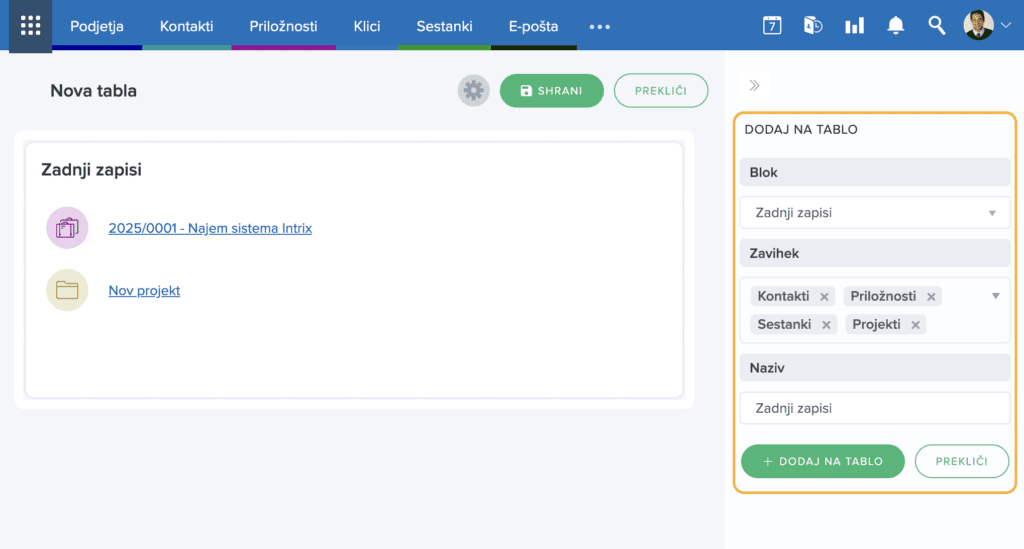Remove the Kontakti tag from Zavihek

(x=824, y=297)
